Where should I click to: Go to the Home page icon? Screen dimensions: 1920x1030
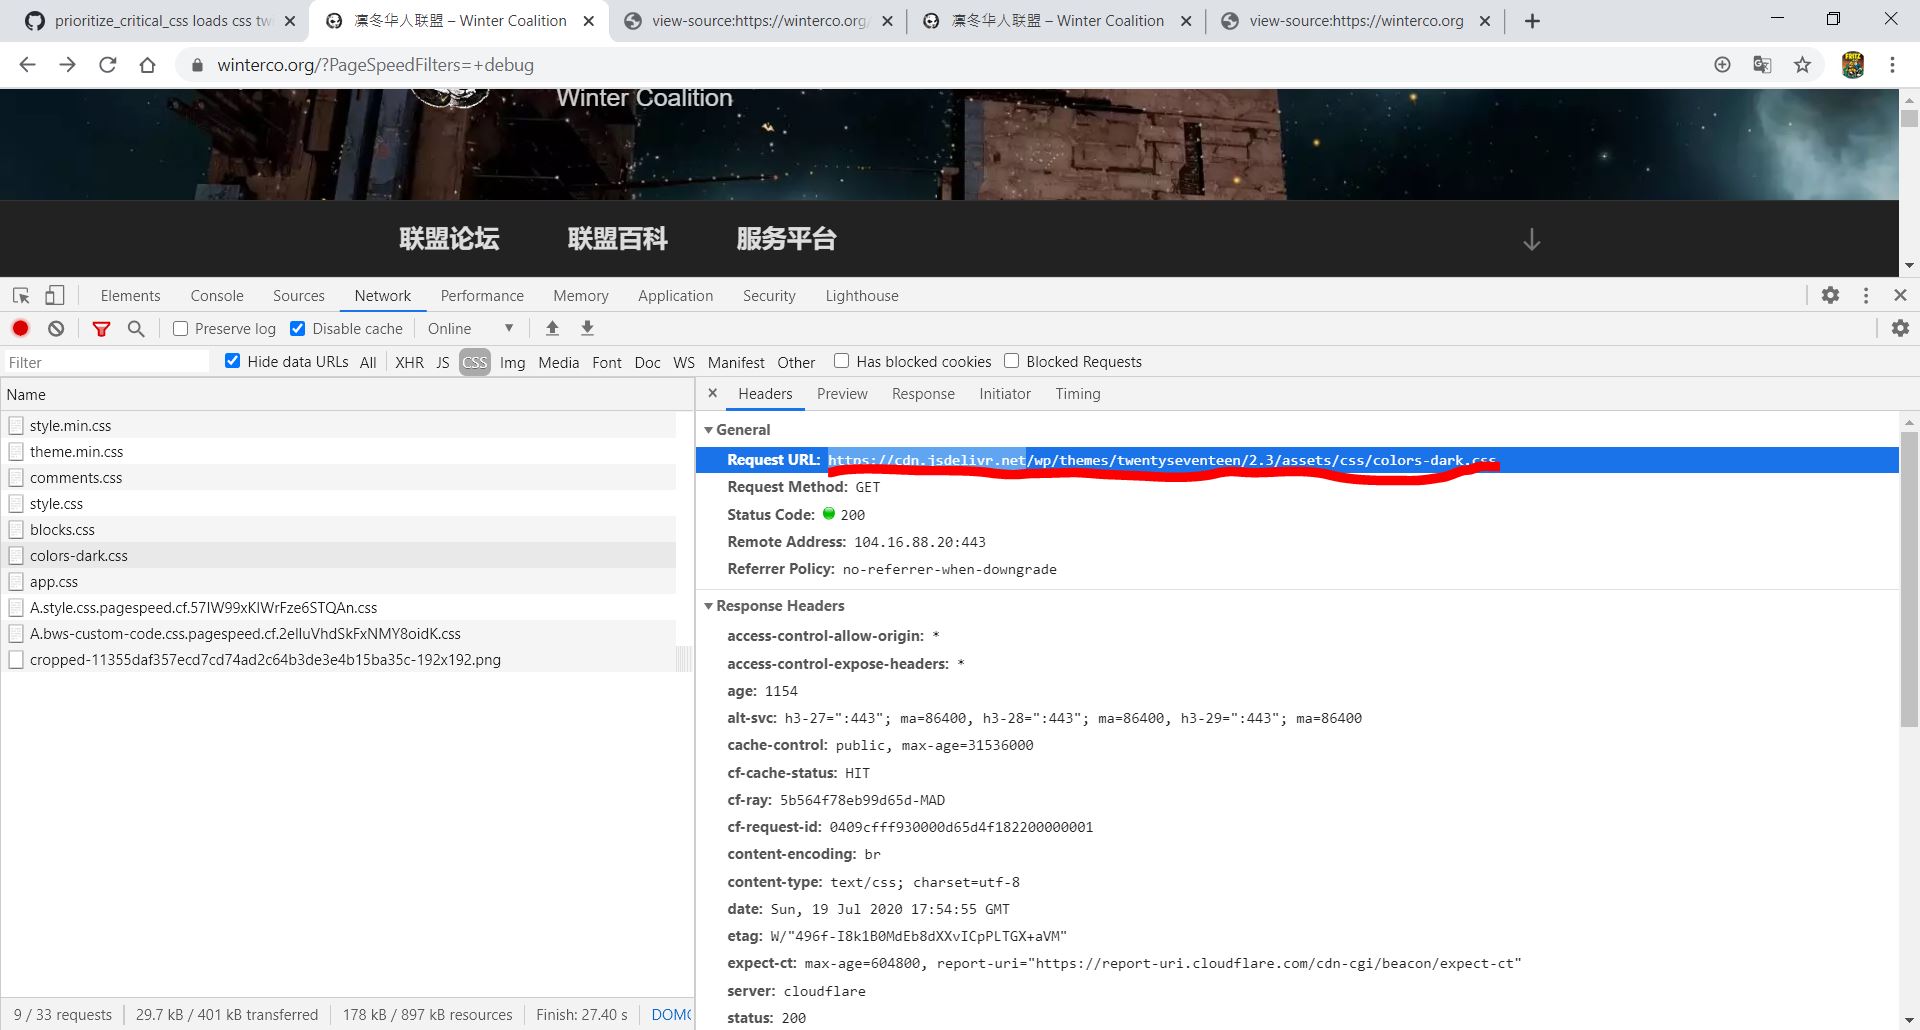[x=147, y=65]
